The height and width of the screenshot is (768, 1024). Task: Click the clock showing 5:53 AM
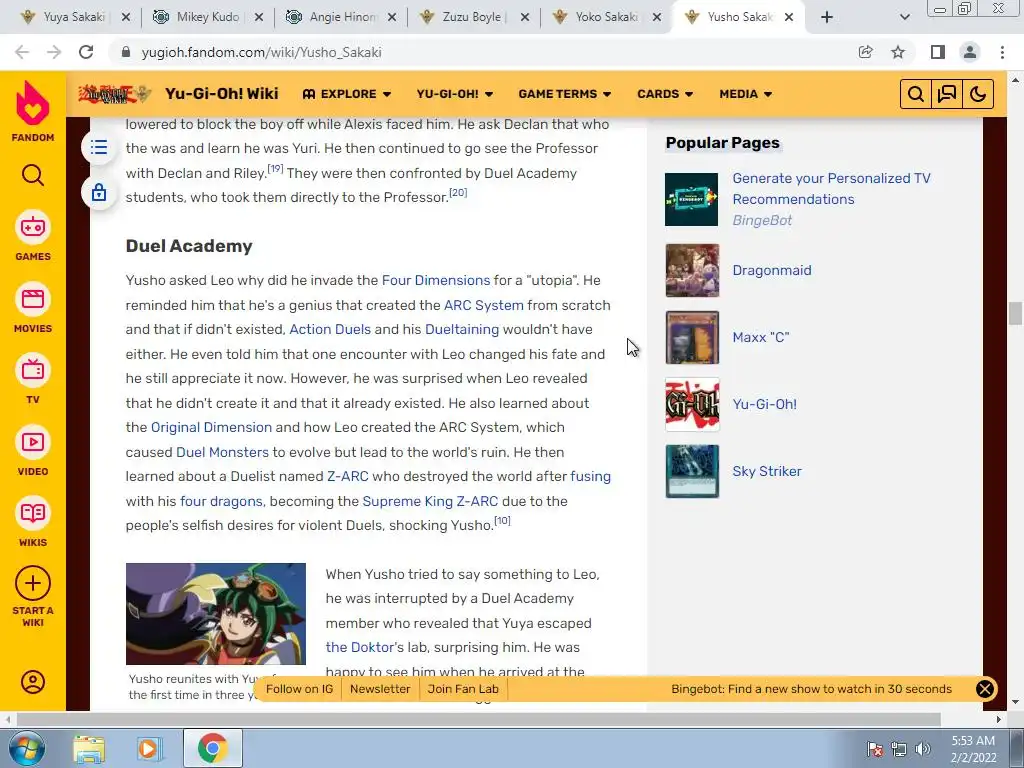(973, 741)
